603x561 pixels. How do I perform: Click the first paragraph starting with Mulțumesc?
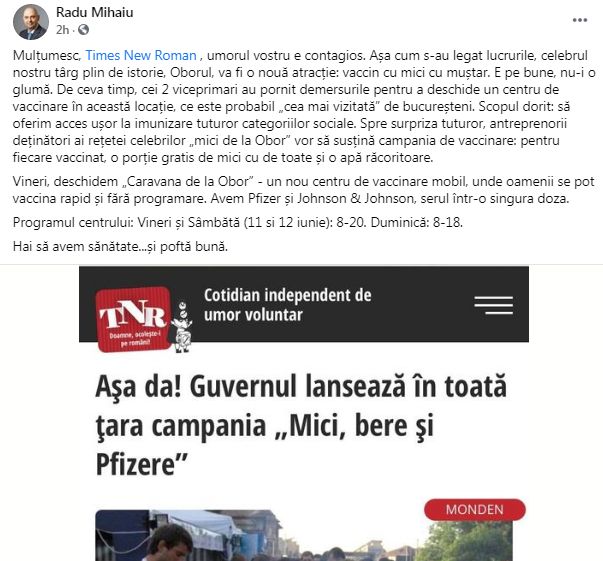304,107
